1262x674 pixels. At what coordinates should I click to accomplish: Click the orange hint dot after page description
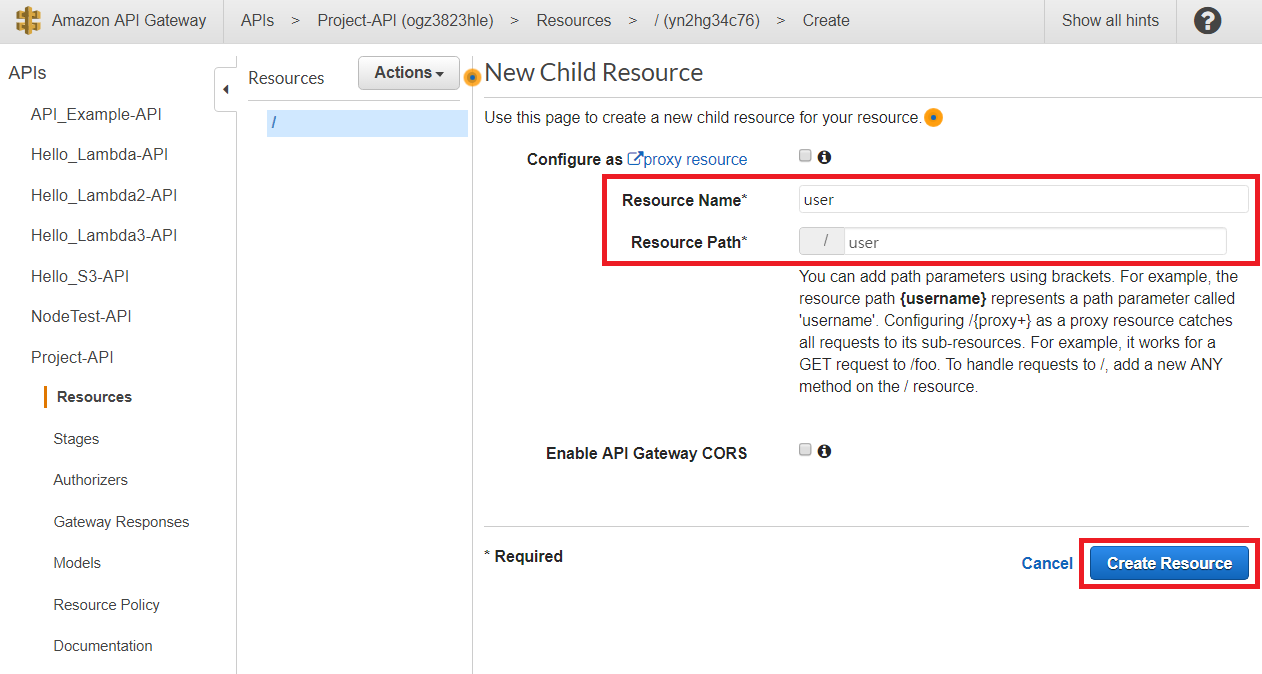click(x=933, y=118)
